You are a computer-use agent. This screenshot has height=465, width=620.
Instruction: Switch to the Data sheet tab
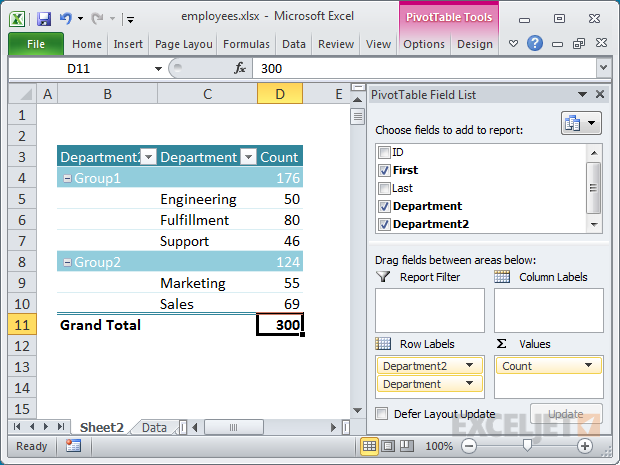tap(154, 427)
